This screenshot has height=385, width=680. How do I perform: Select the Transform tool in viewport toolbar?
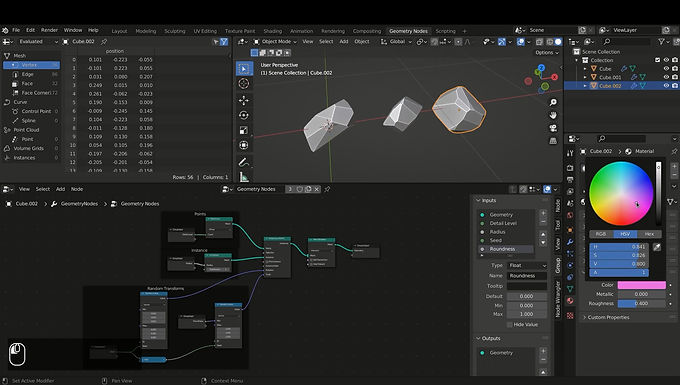244,145
